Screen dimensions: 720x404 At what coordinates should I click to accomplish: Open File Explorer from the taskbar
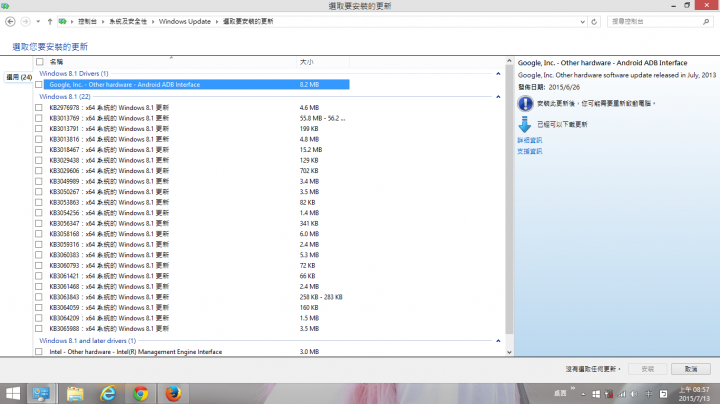coord(75,393)
